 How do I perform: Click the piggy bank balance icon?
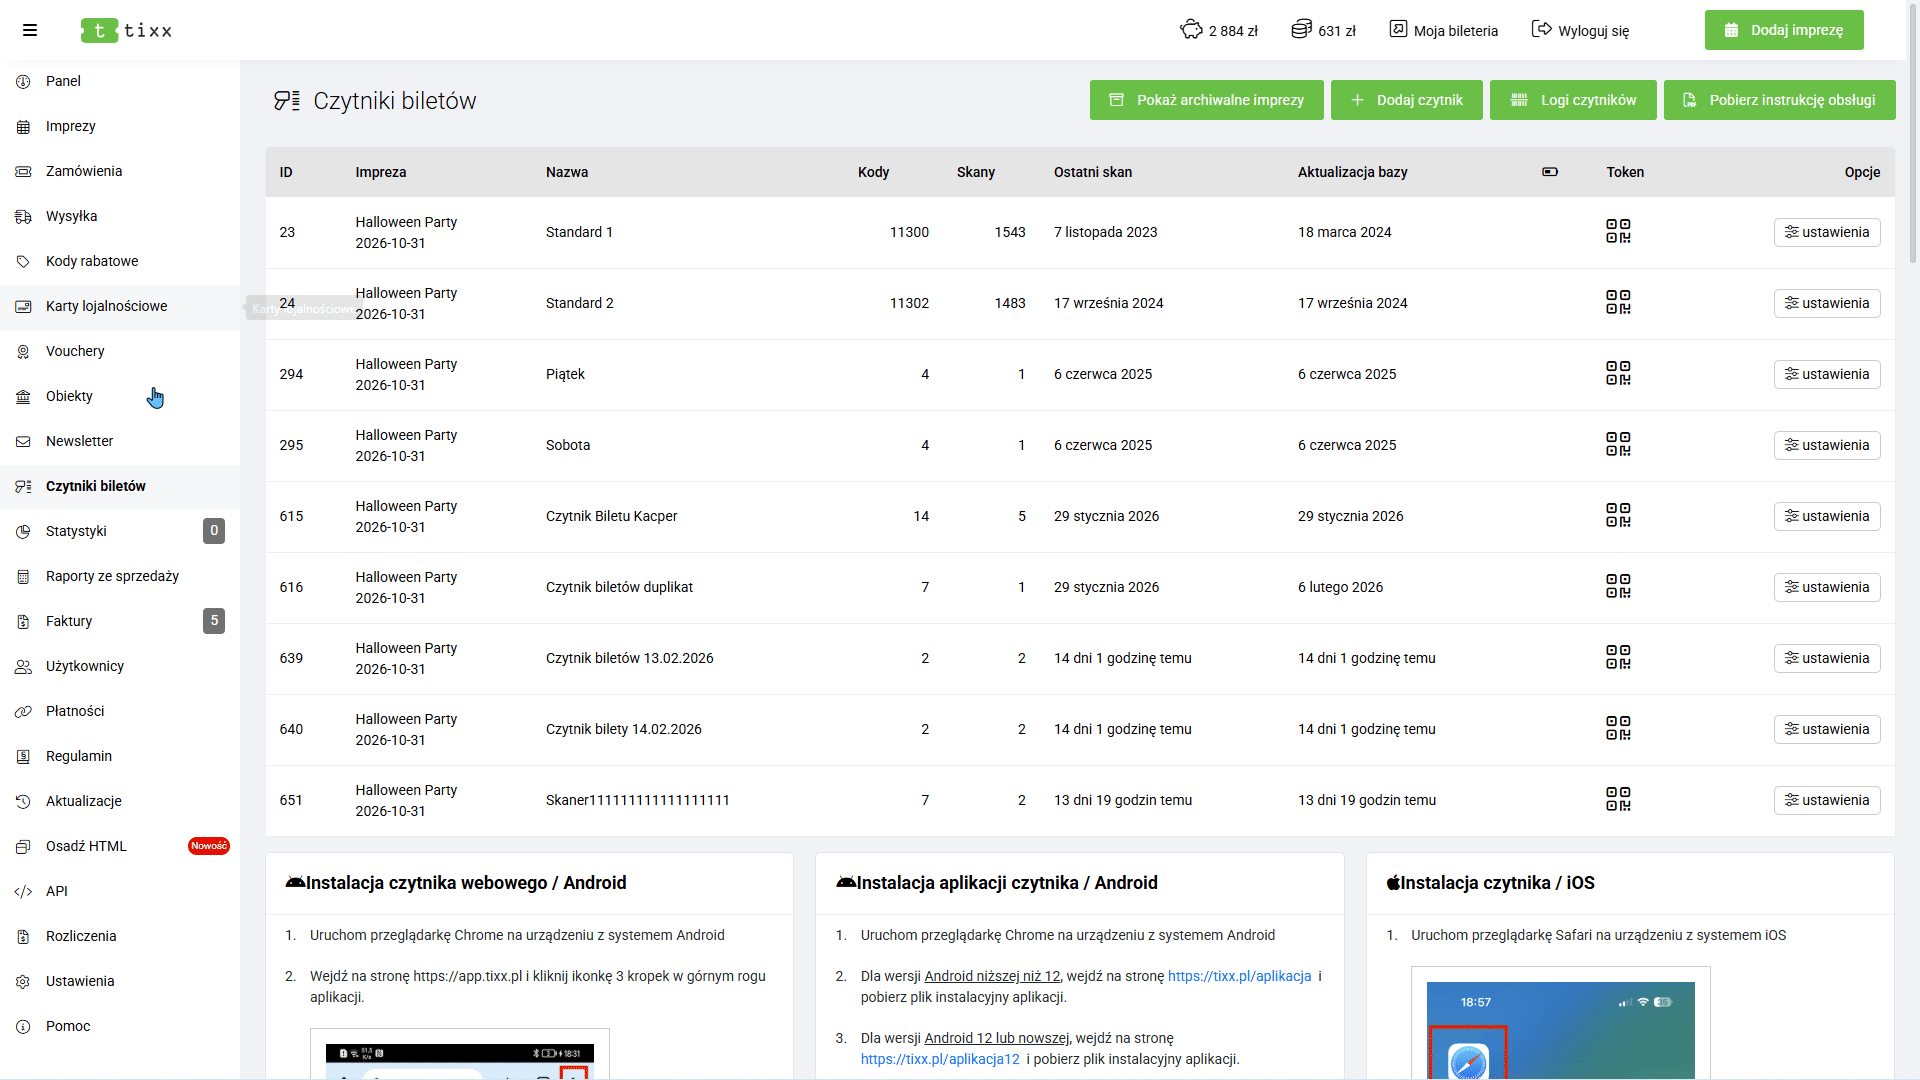tap(1191, 30)
